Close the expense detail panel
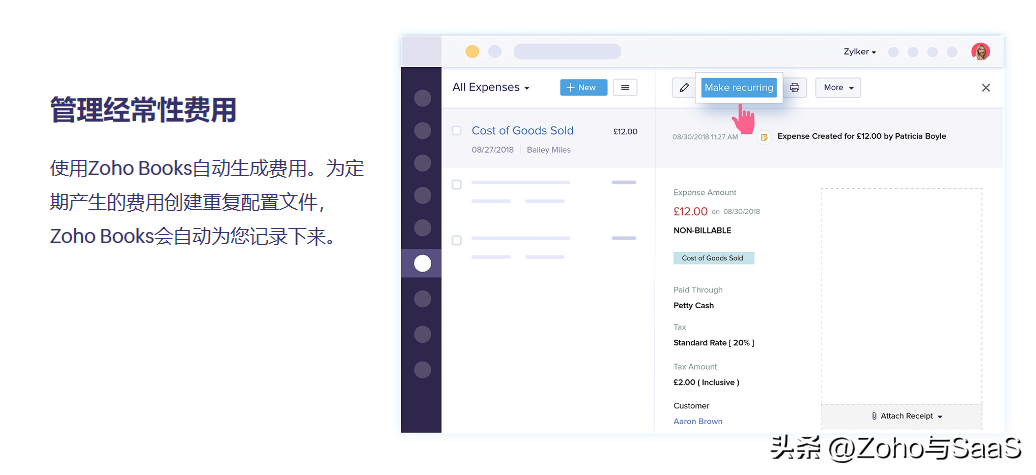The width and height of the screenshot is (1036, 475). click(986, 87)
